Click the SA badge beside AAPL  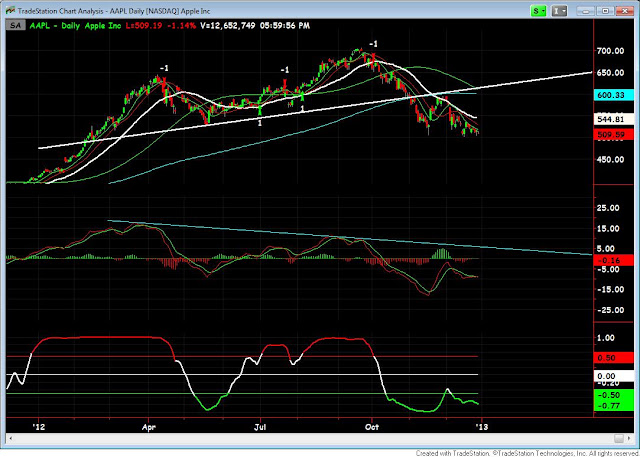click(x=16, y=25)
